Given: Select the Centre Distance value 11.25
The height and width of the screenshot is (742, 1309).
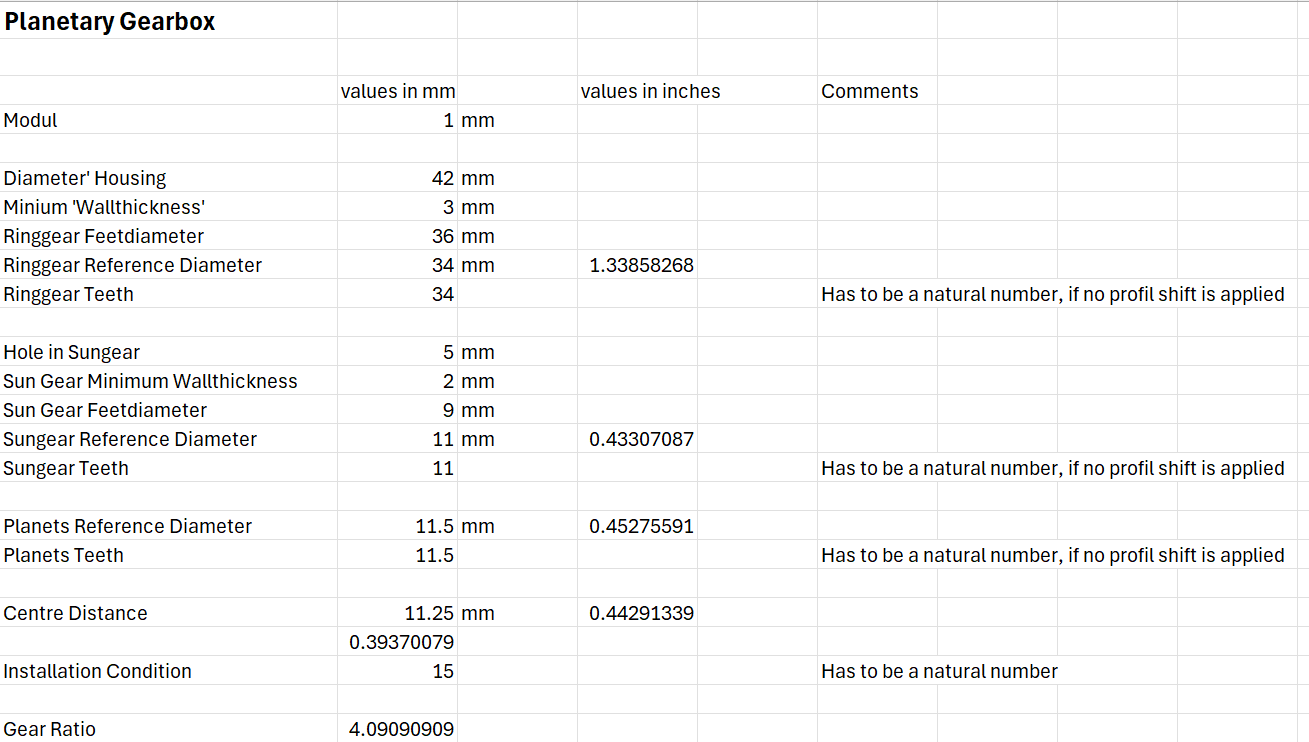Looking at the screenshot, I should 397,613.
